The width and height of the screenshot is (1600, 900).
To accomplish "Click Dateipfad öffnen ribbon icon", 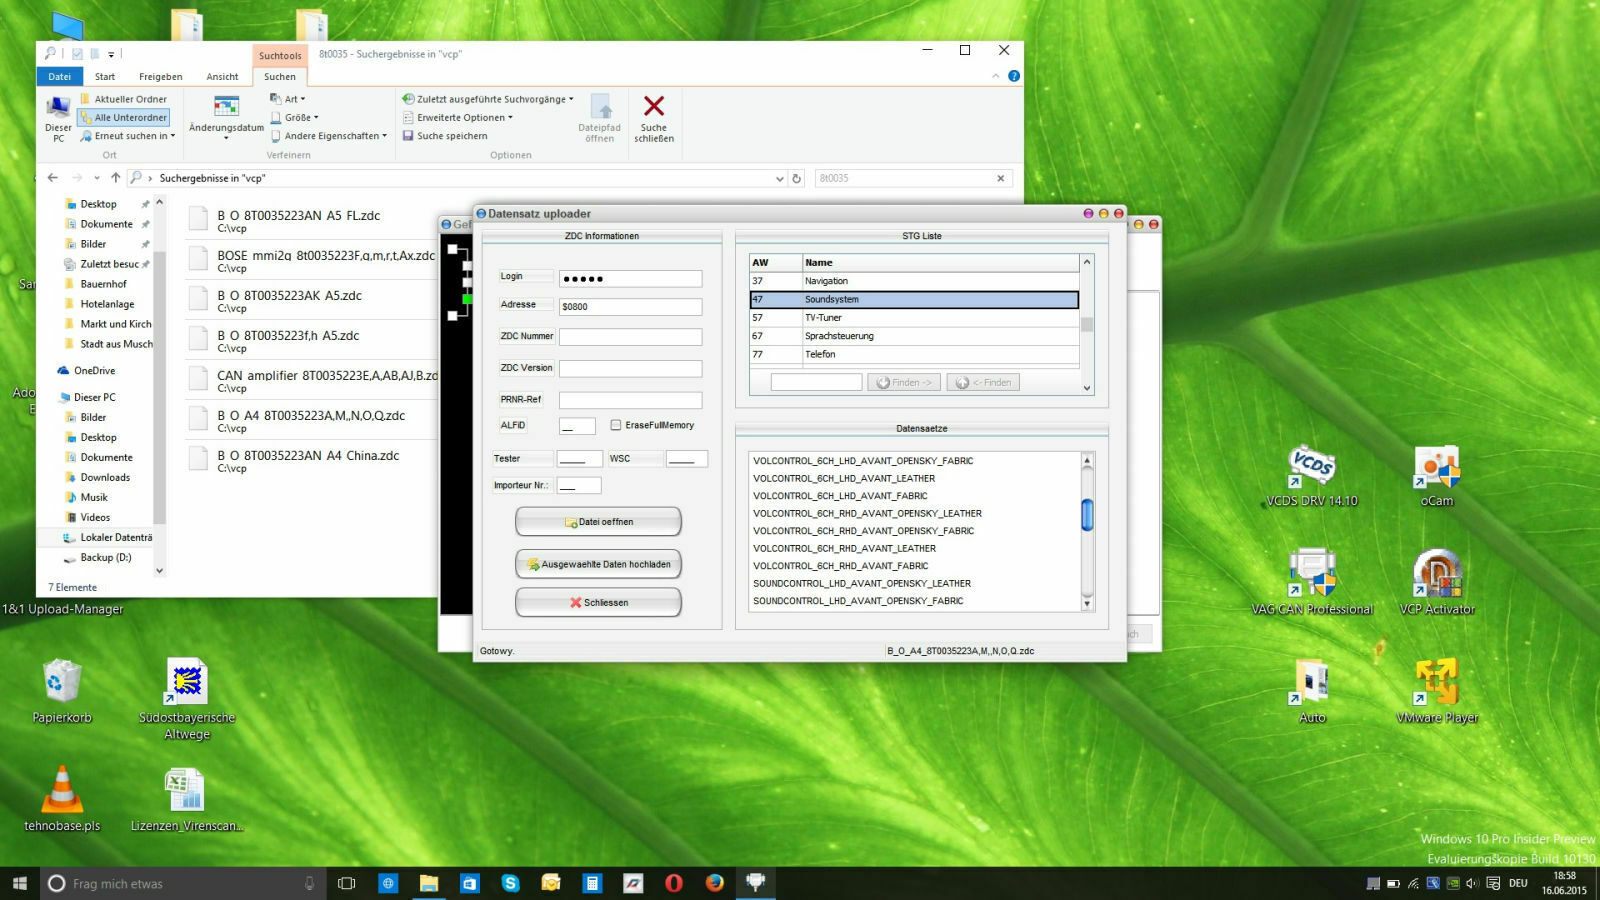I will 600,106.
